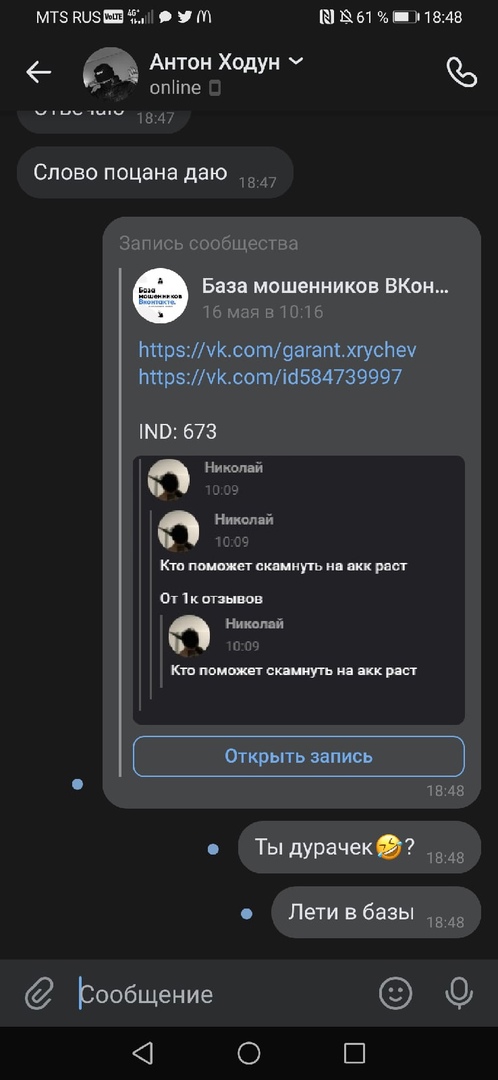Start a voice call with phone icon
Image resolution: width=498 pixels, height=1080 pixels.
pyautogui.click(x=461, y=72)
